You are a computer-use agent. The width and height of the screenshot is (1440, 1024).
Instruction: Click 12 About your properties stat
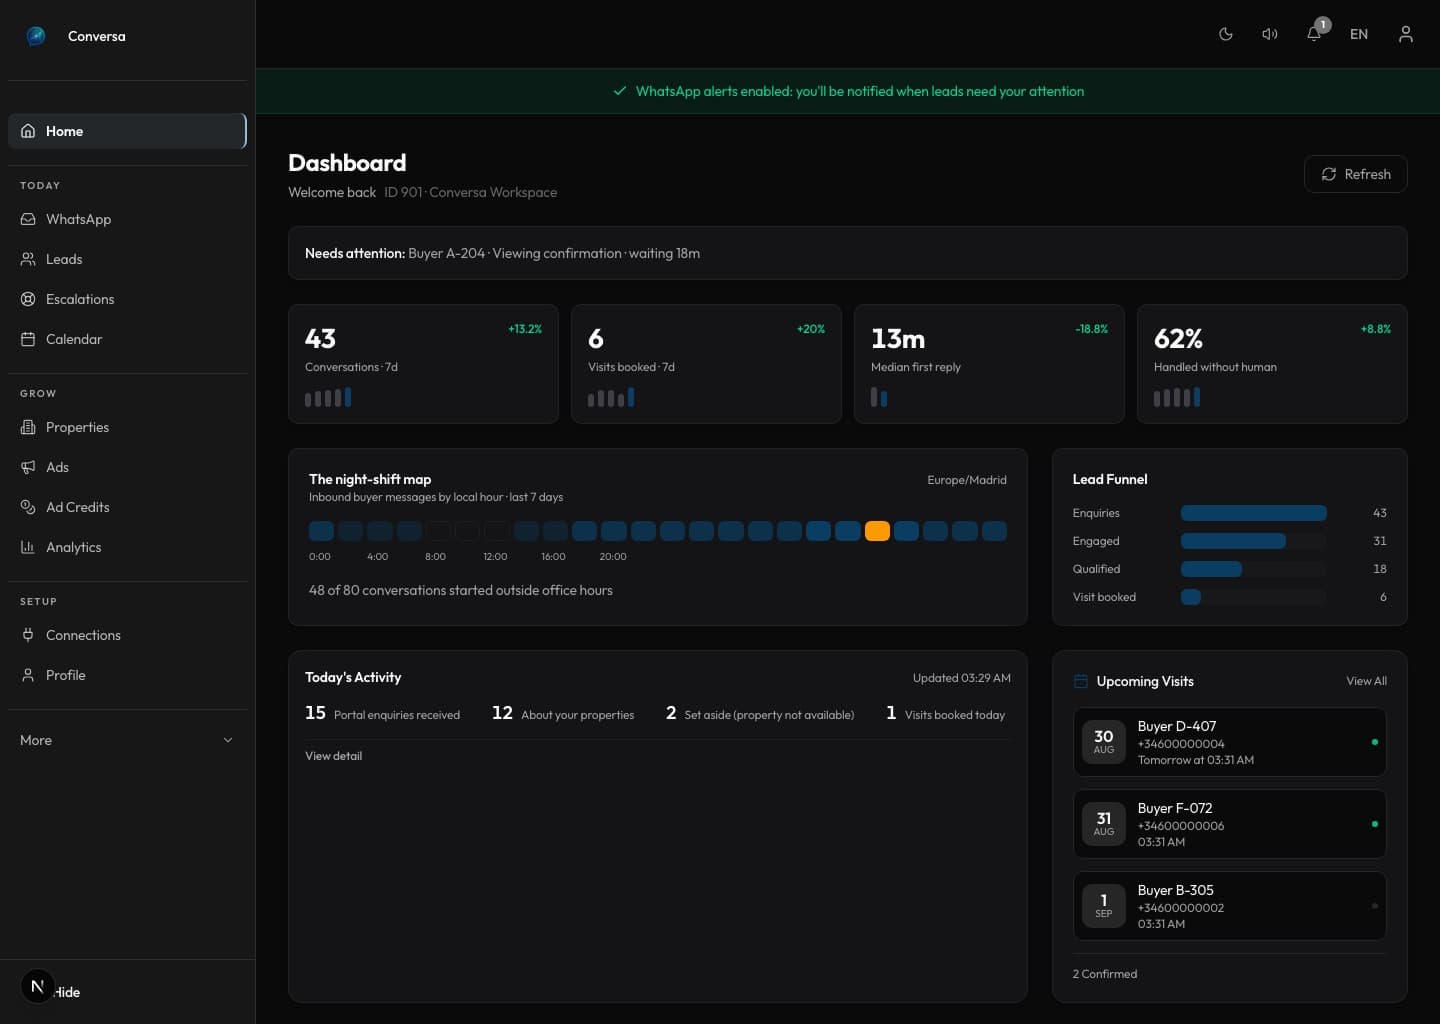point(563,713)
